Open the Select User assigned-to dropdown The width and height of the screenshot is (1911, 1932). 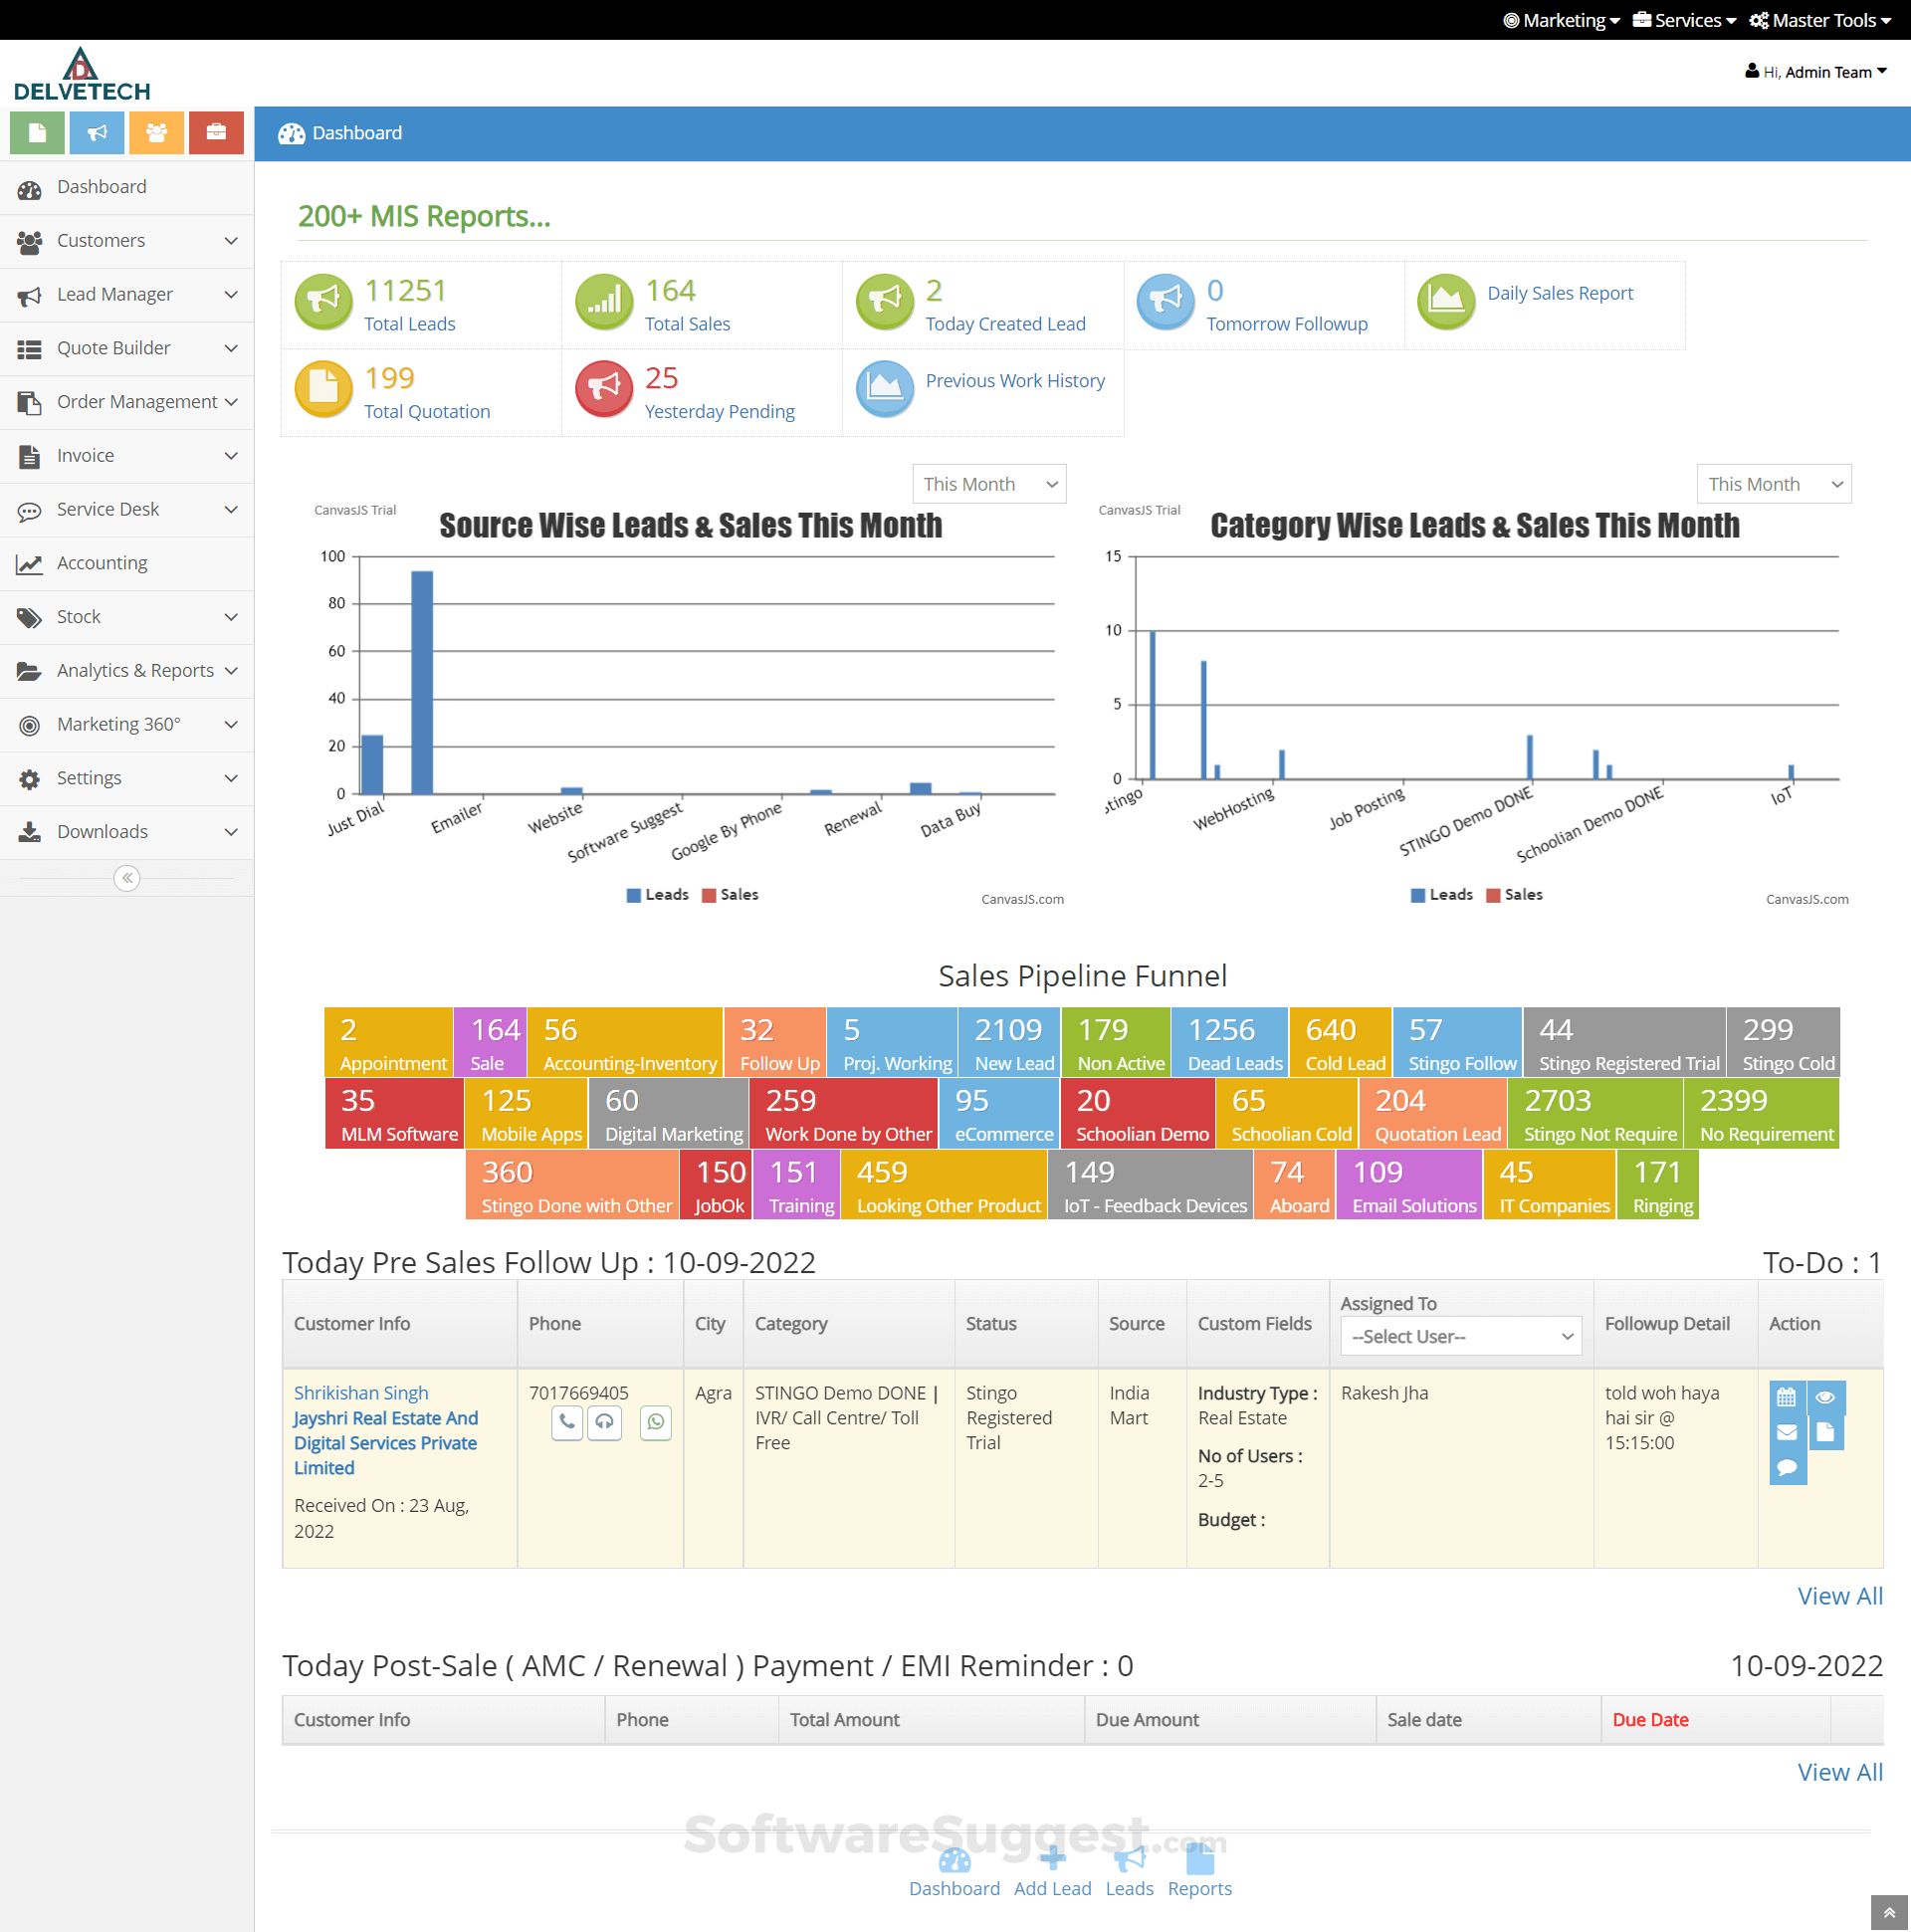[1460, 1336]
